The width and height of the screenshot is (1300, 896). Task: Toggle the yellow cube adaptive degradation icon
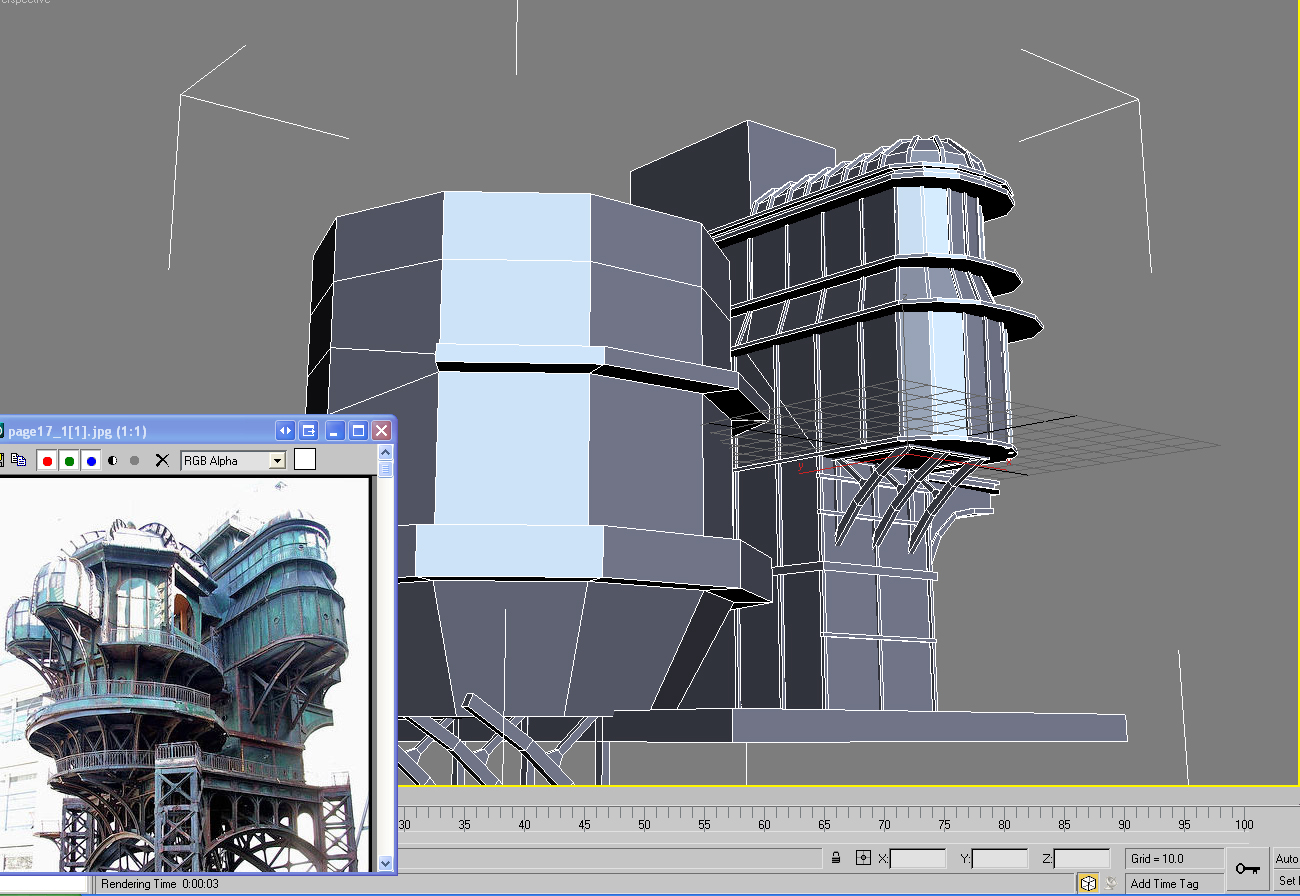pos(1087,883)
